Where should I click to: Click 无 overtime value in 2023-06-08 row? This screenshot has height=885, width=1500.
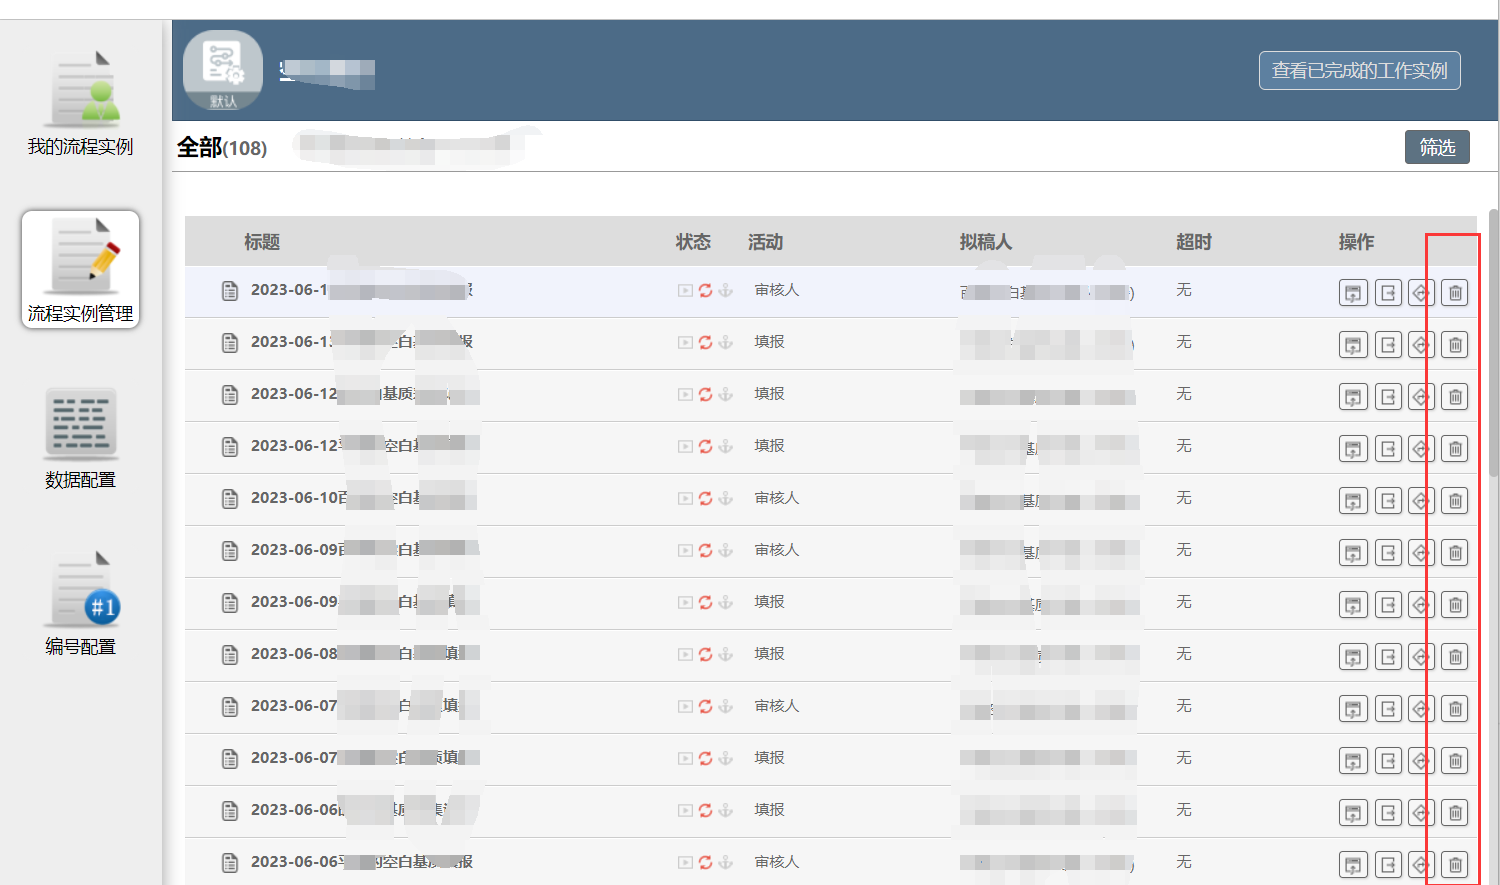(x=1184, y=654)
